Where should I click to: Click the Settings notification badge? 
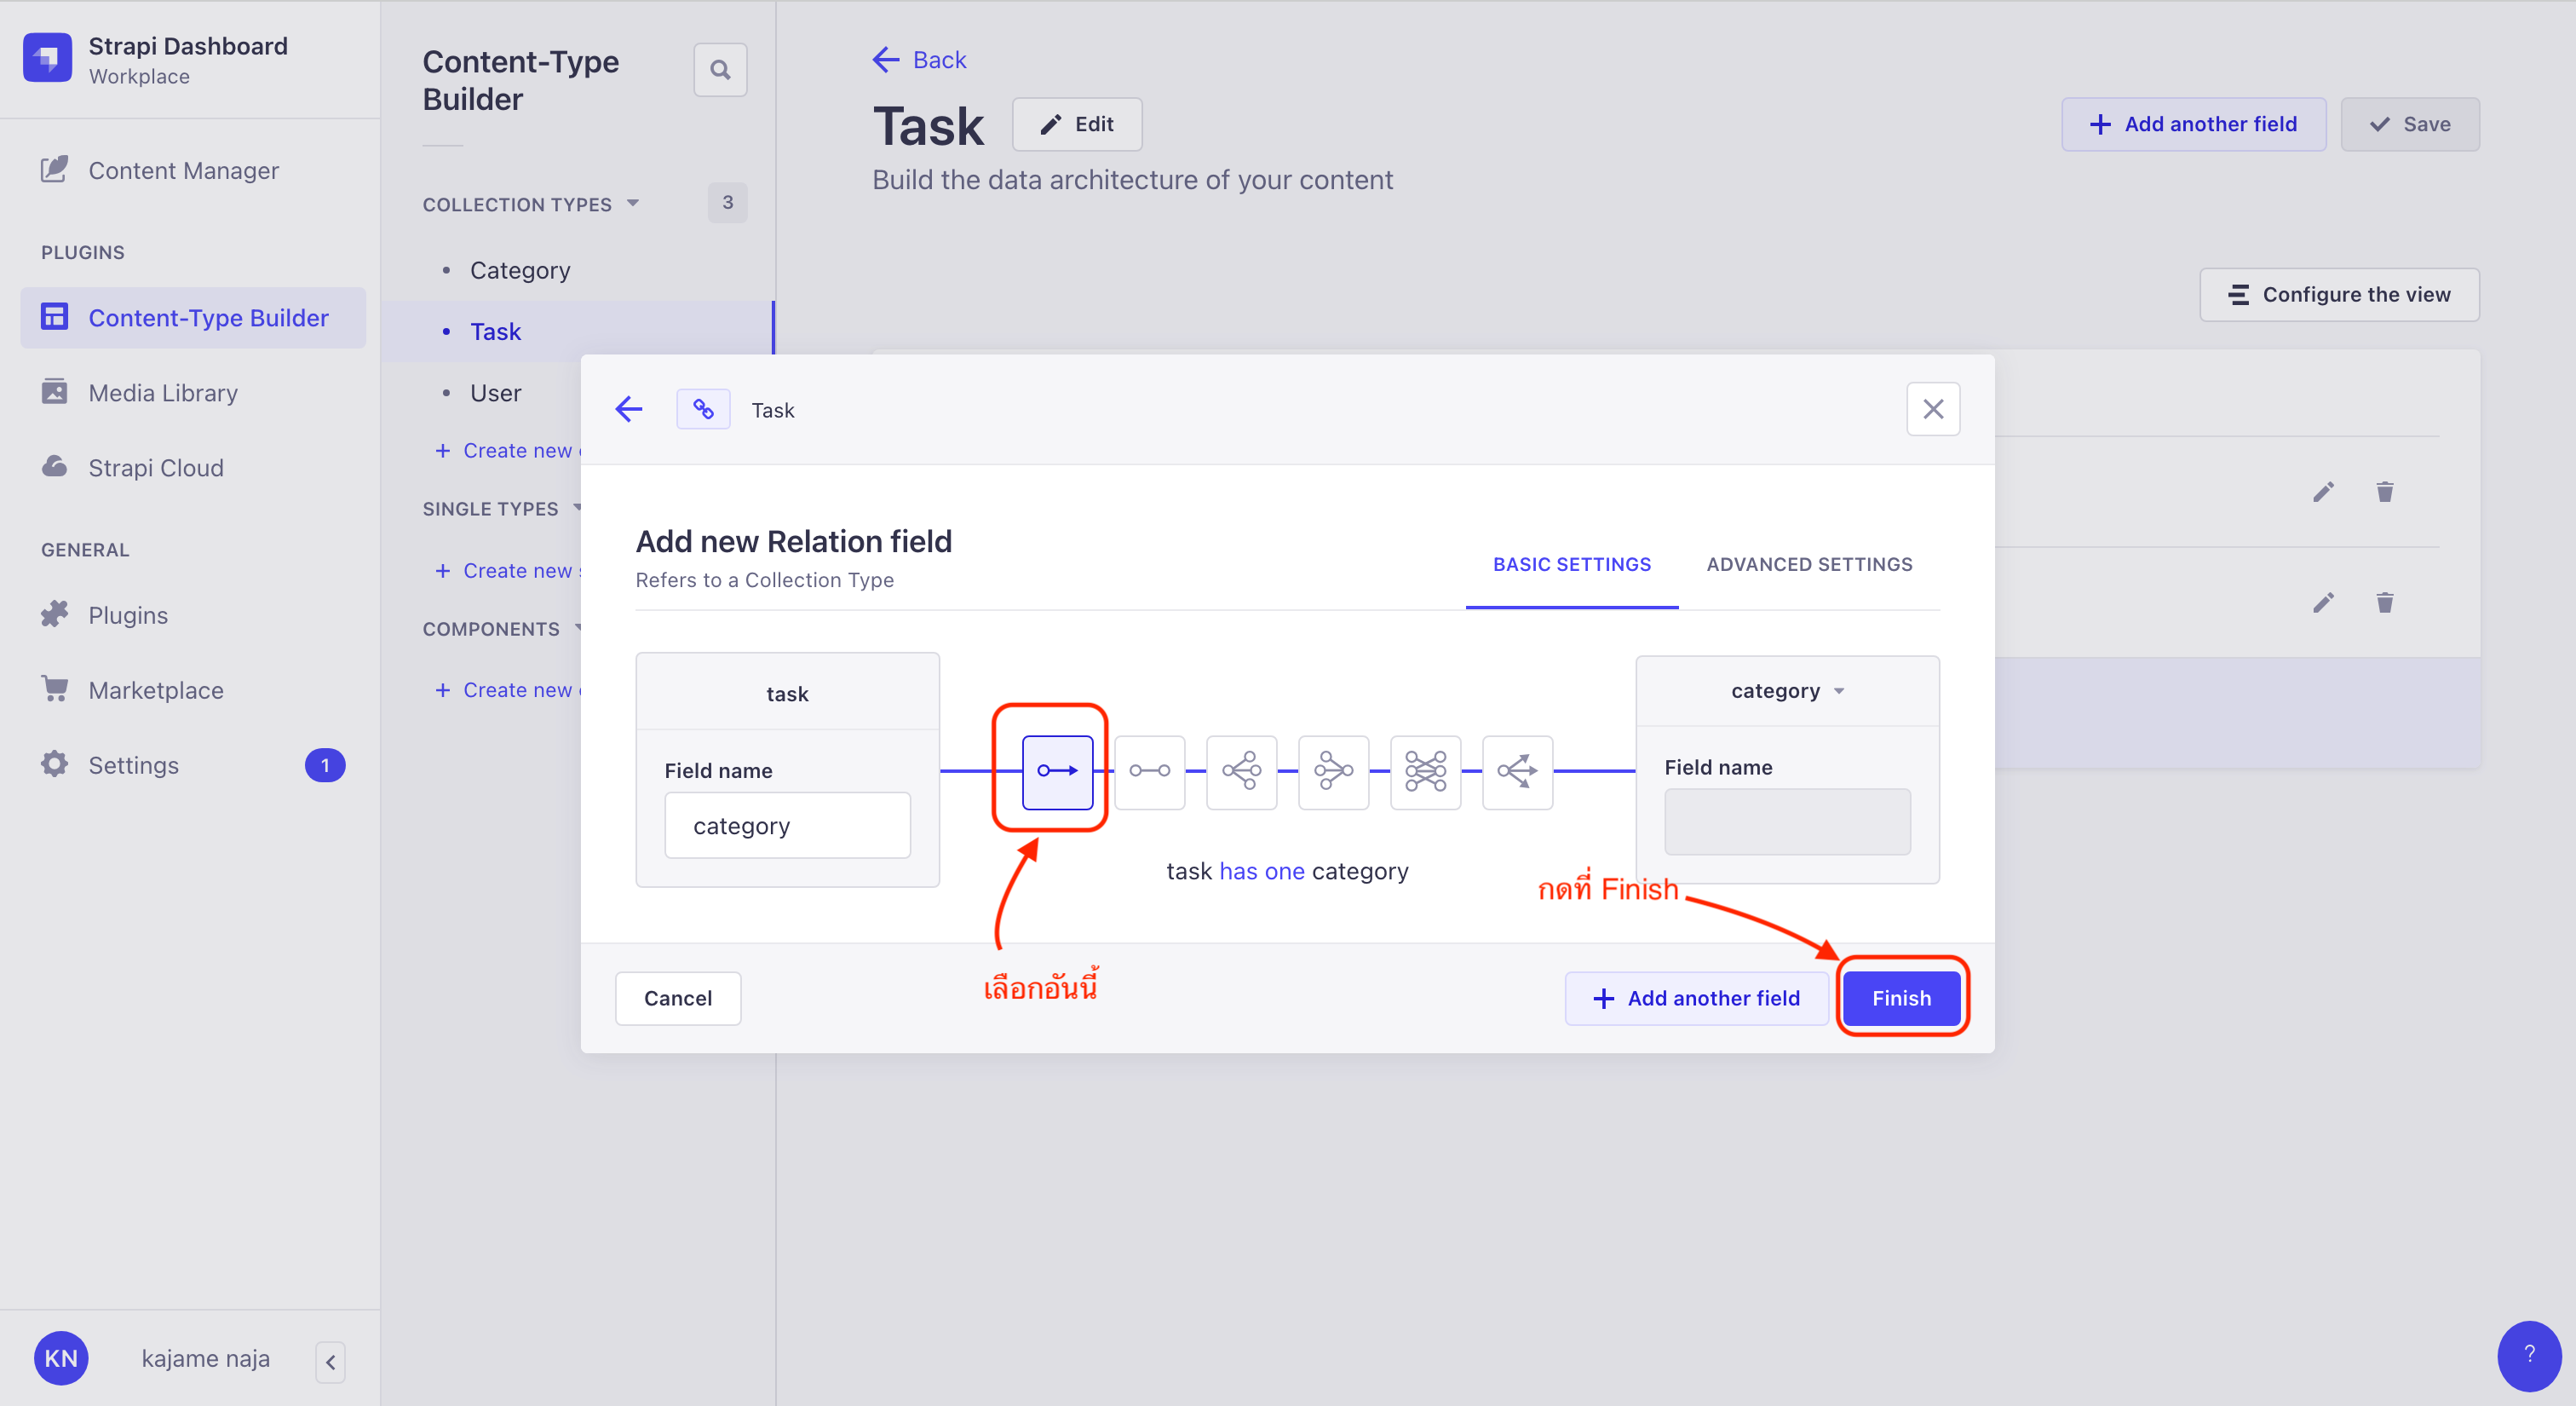coord(324,765)
